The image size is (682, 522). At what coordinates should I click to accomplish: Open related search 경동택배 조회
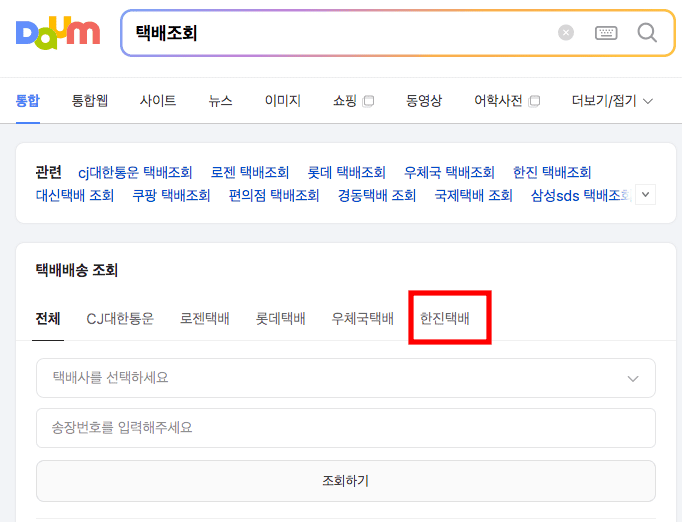[x=377, y=195]
